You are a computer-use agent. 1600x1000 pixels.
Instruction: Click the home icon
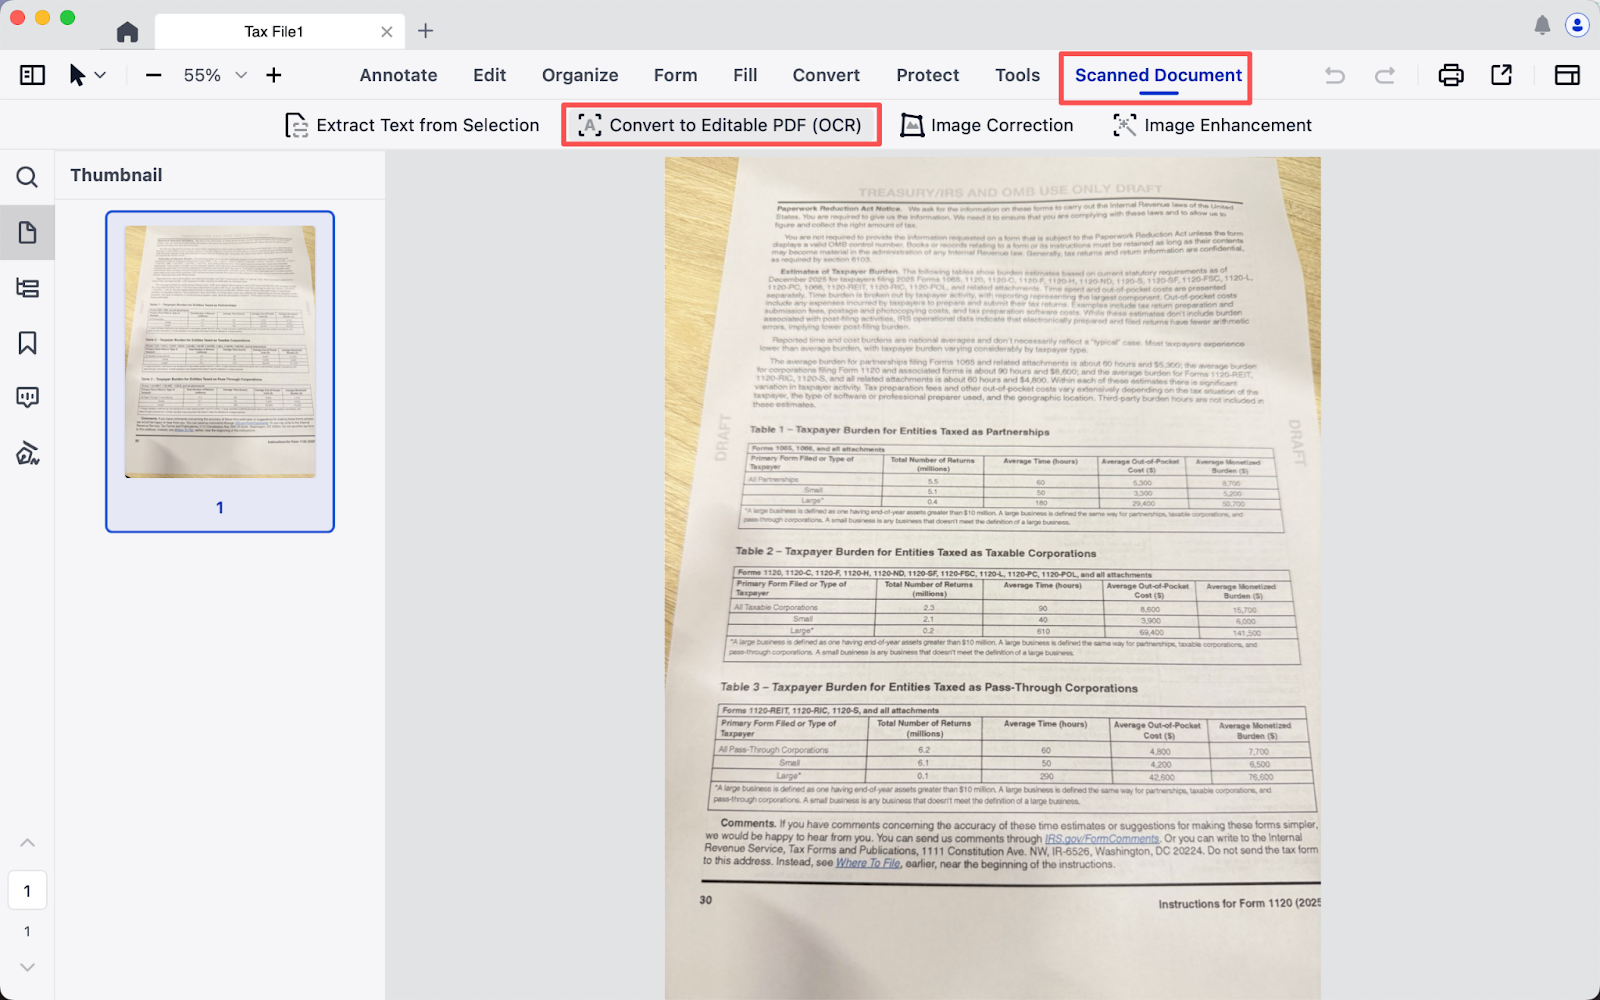coord(127,32)
